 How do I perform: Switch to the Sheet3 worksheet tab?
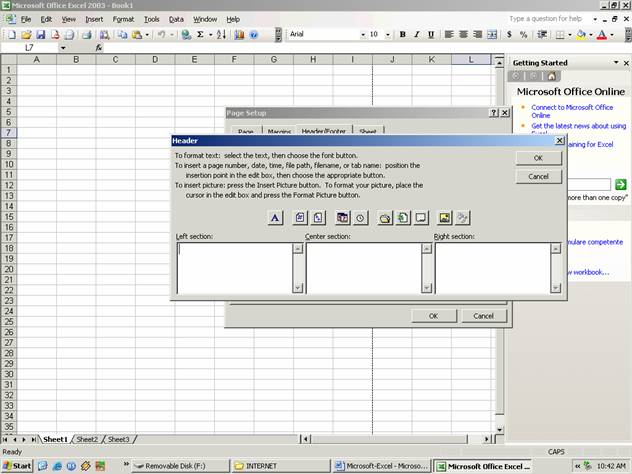point(118,439)
